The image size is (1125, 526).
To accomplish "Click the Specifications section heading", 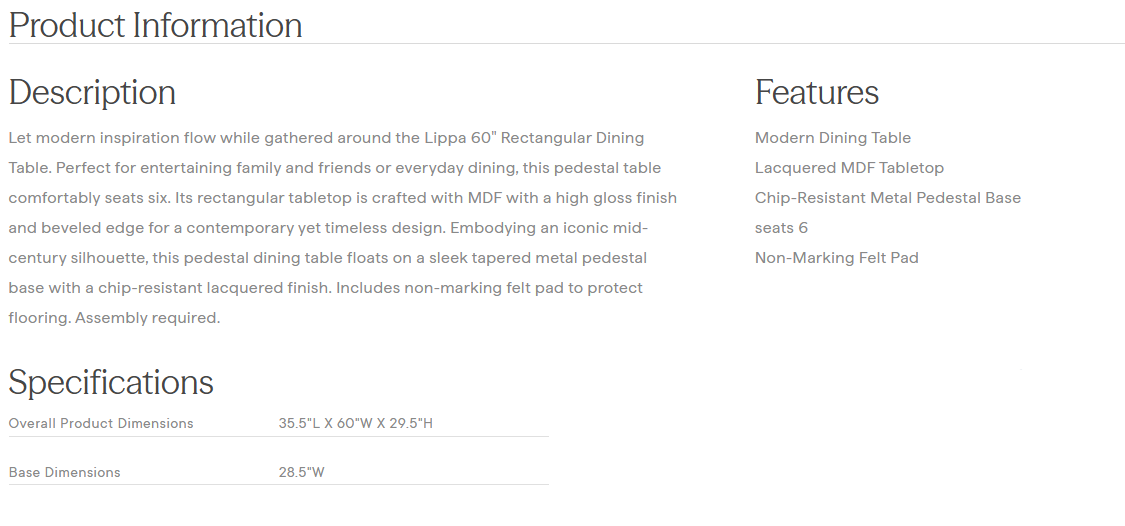I will (111, 382).
